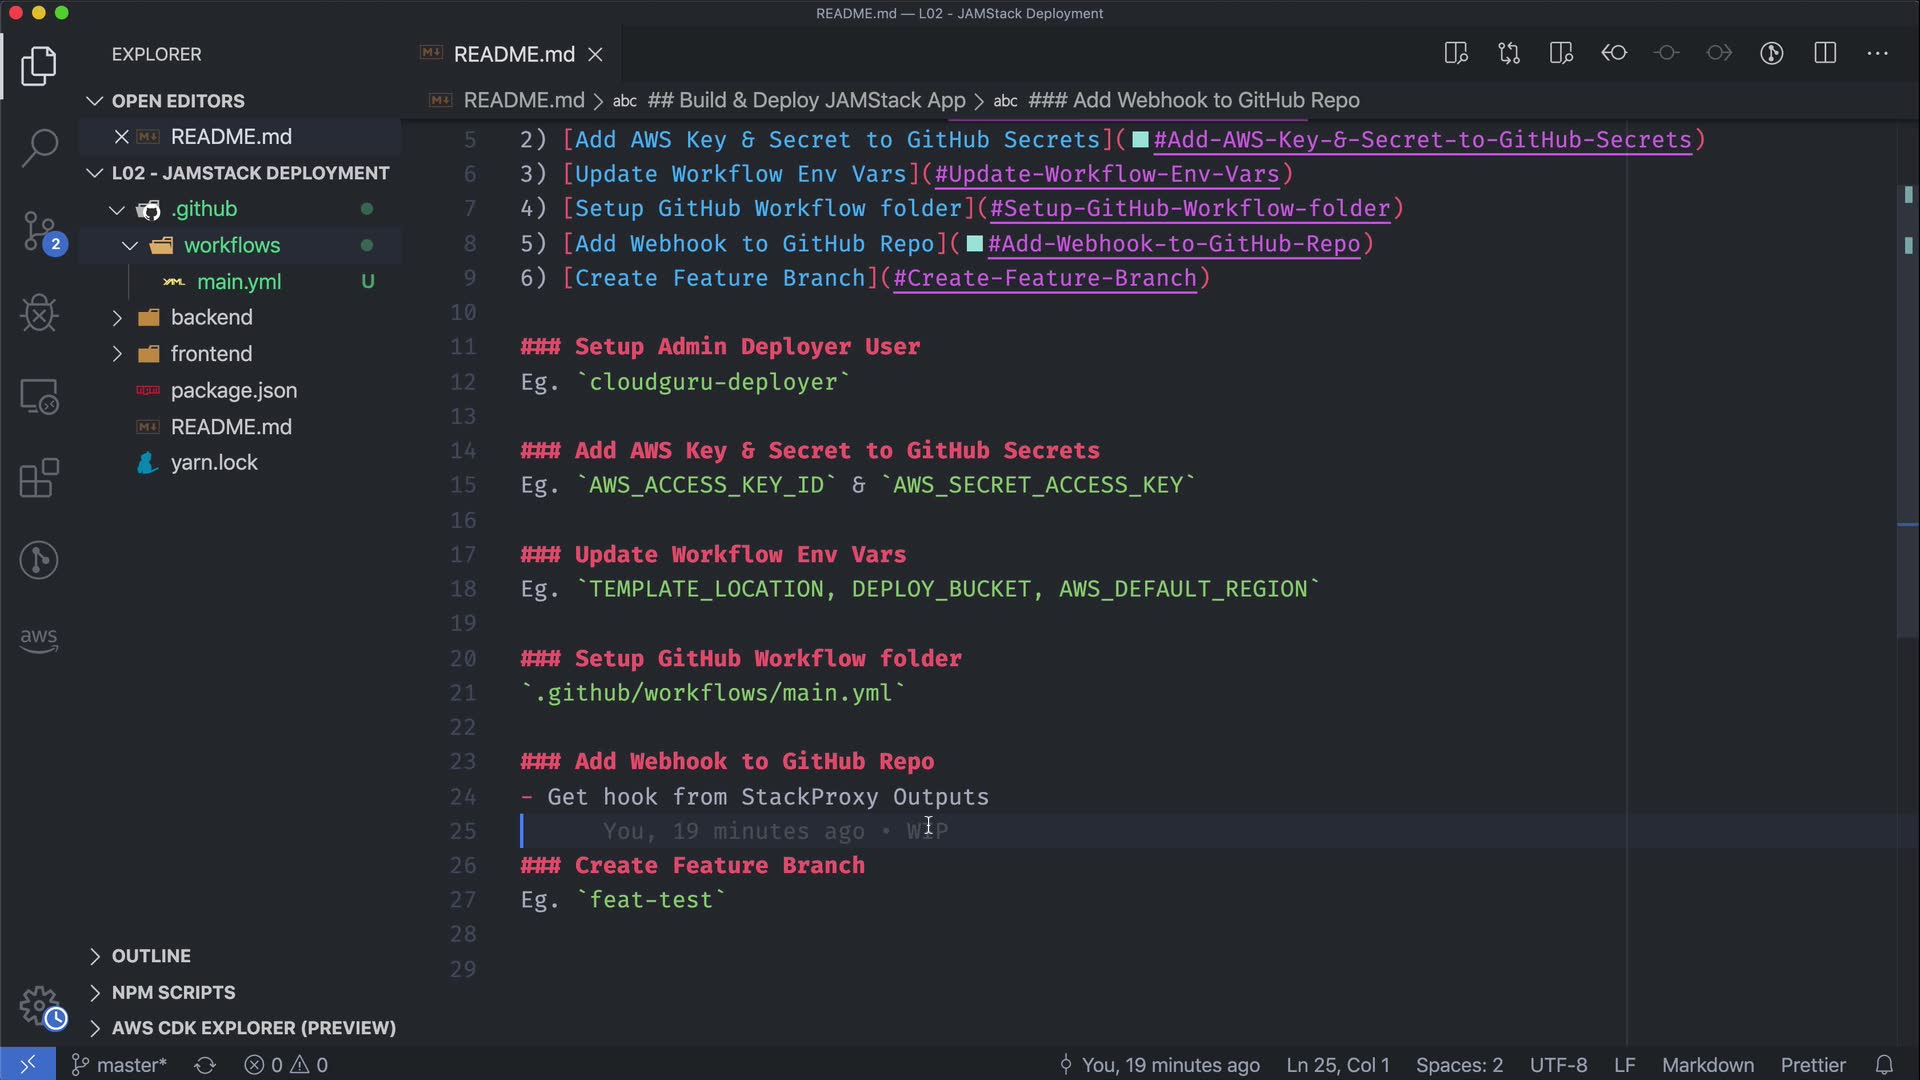Open main.yml in the explorer
This screenshot has width=1920, height=1080.
[x=239, y=282]
